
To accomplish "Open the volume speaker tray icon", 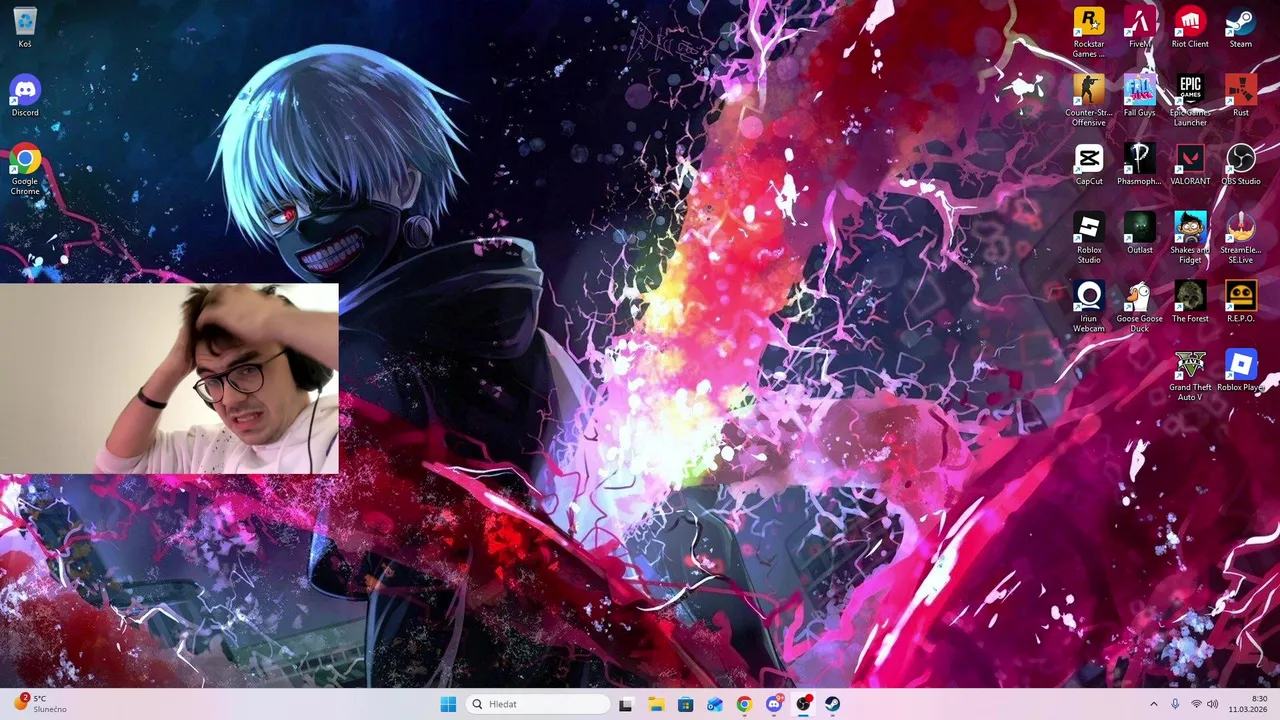I will [x=1213, y=704].
